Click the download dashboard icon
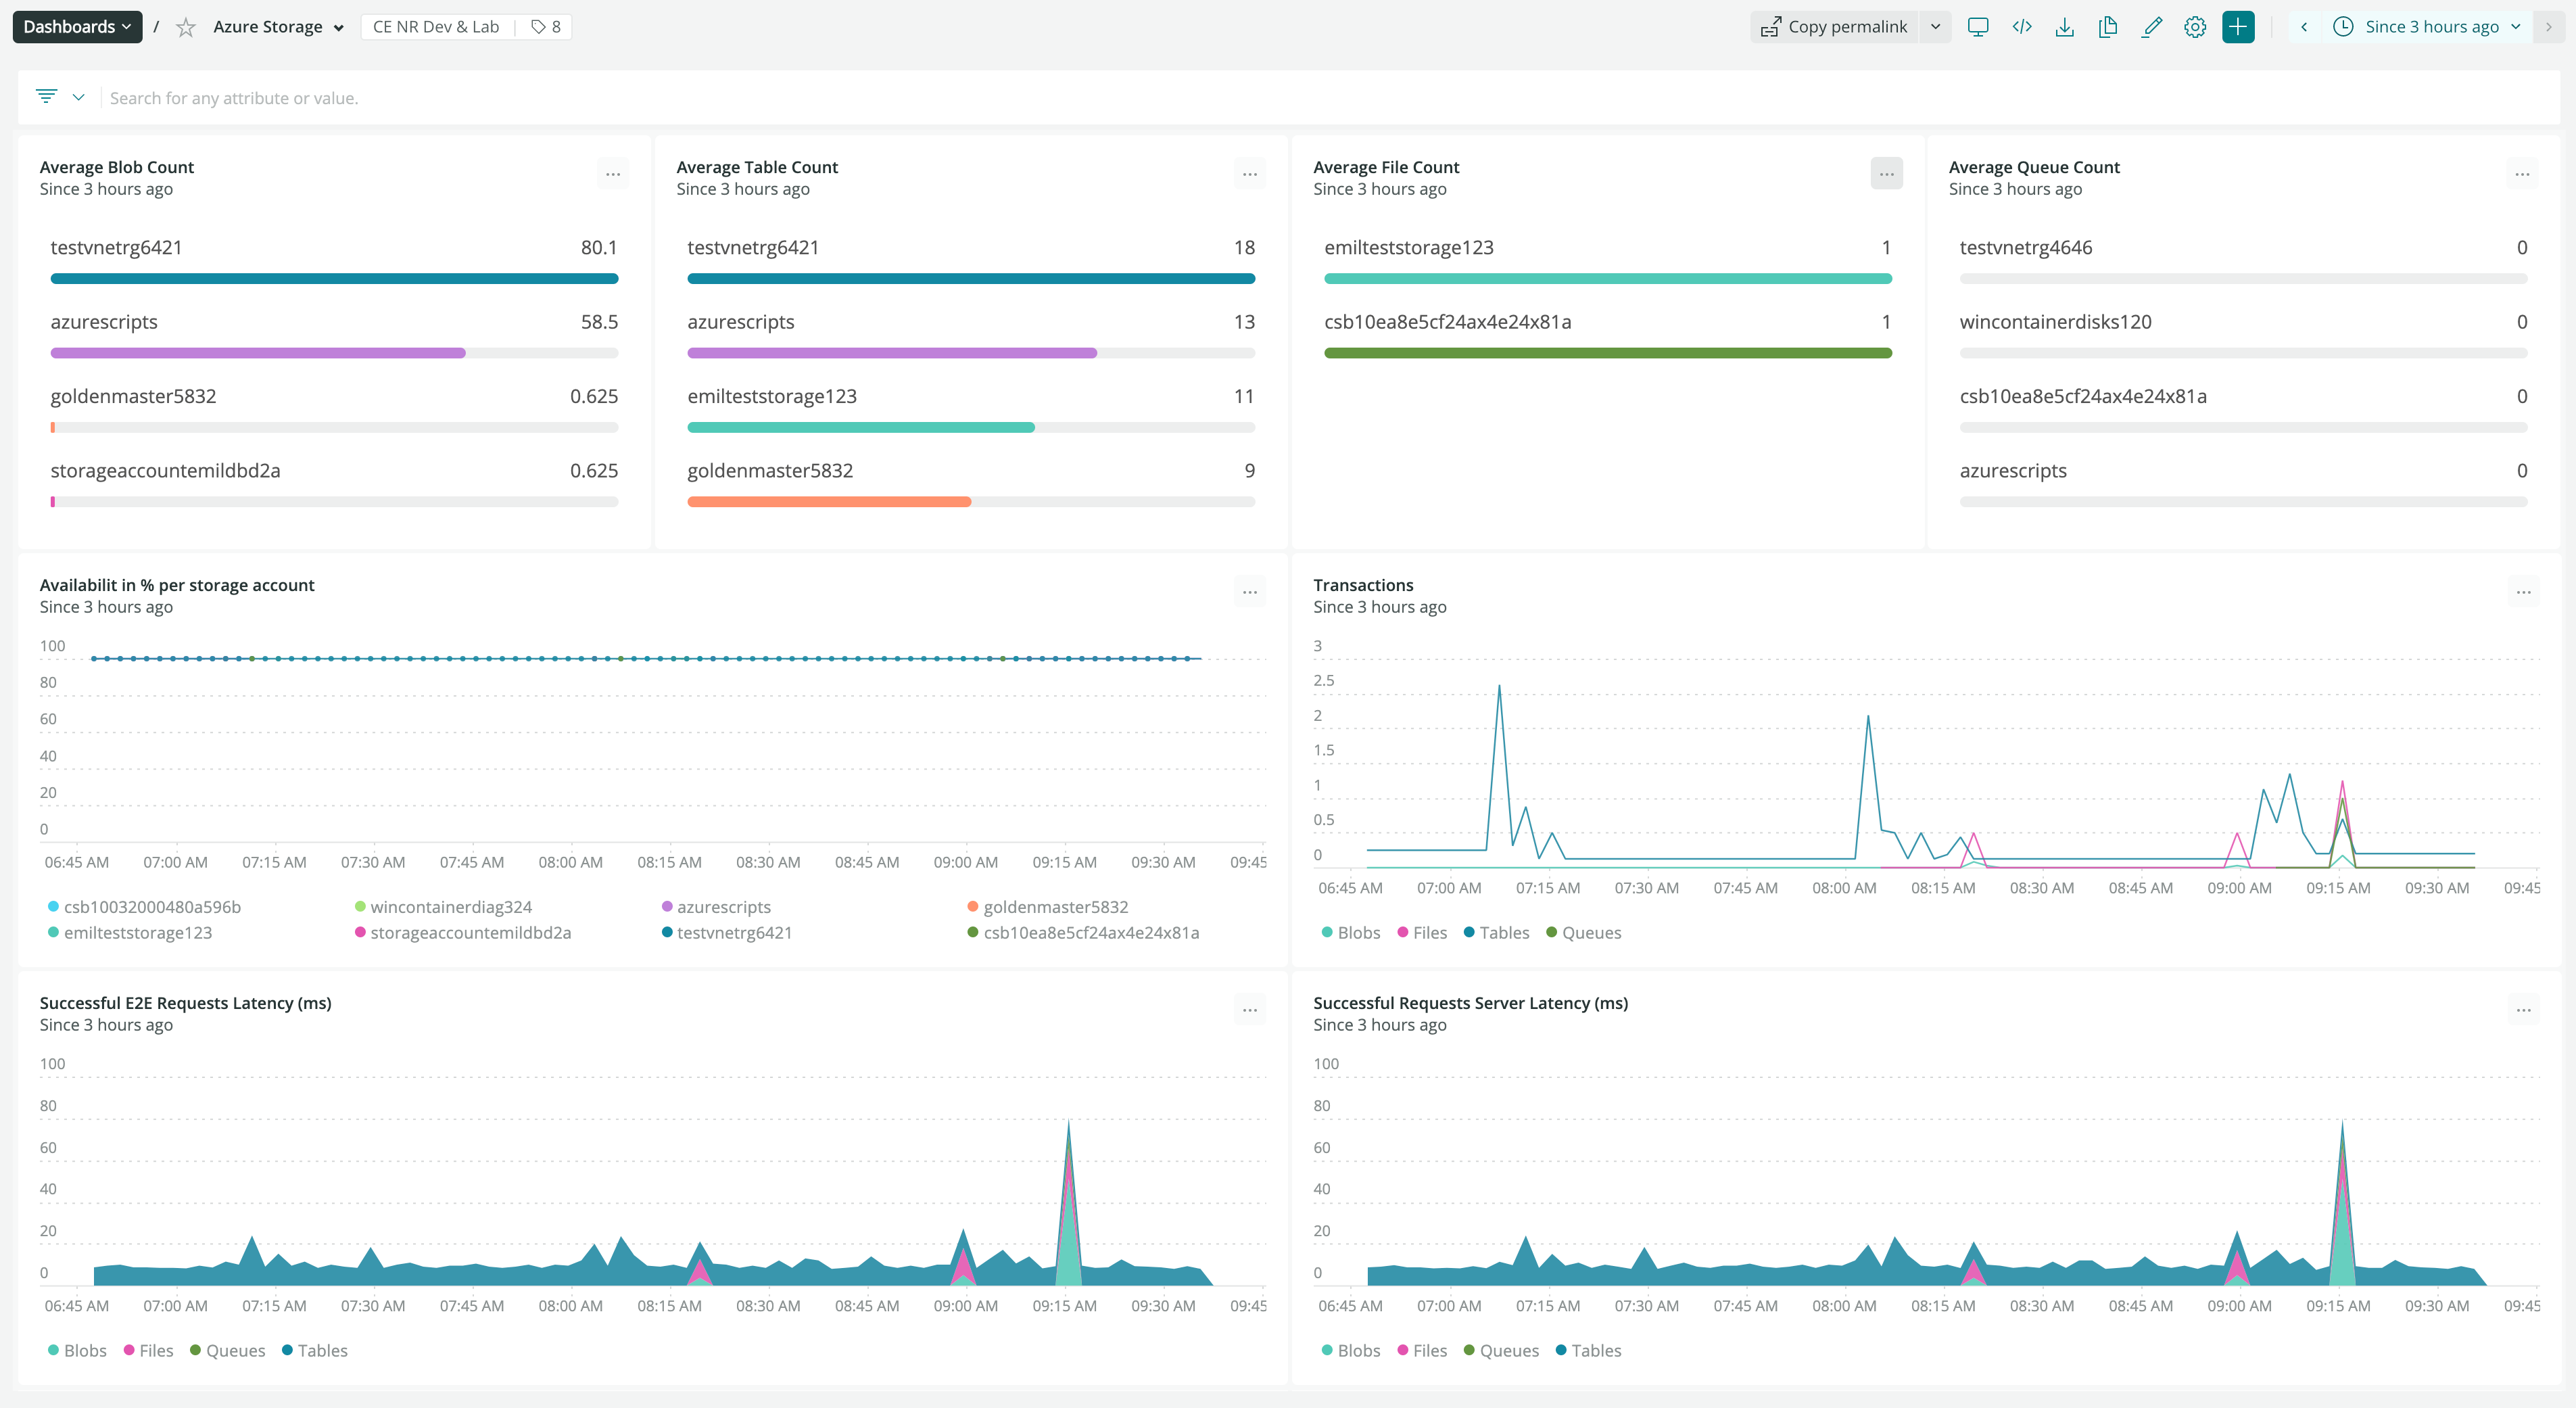 2064,27
